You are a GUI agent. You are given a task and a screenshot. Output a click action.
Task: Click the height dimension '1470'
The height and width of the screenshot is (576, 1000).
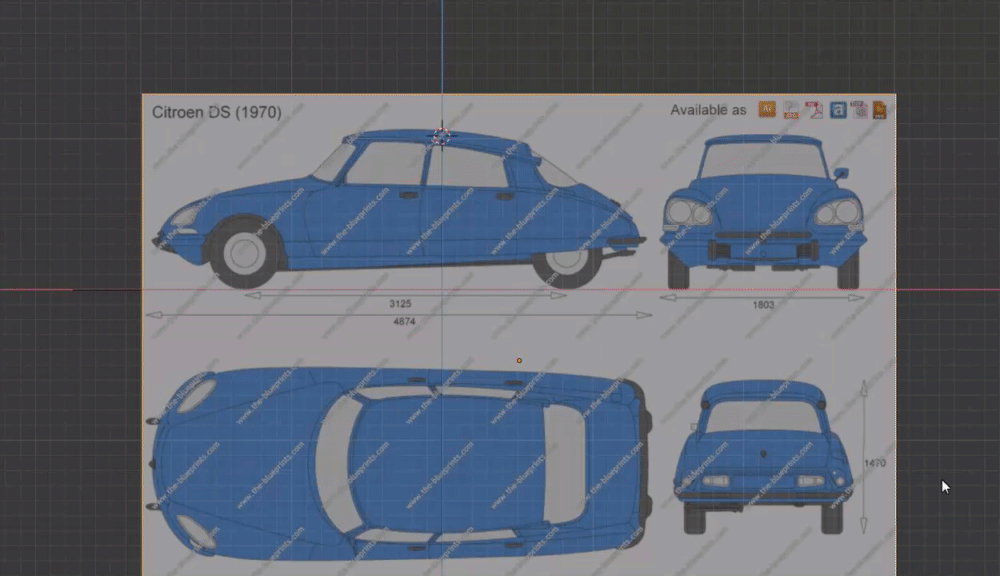(875, 463)
